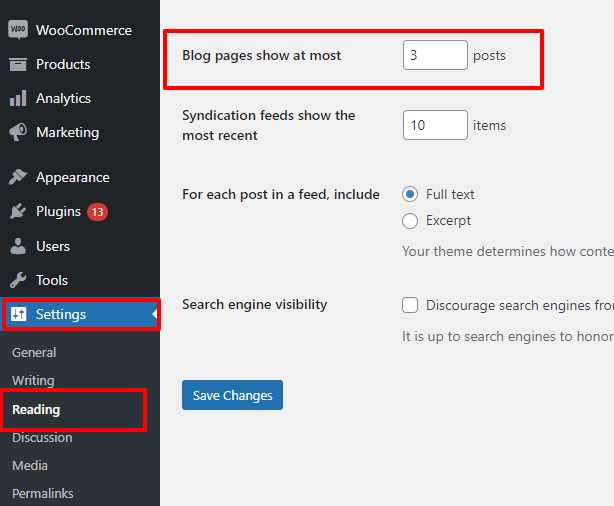Image resolution: width=614 pixels, height=506 pixels.
Task: Enable Discourage search engines checkbox
Action: click(x=410, y=305)
